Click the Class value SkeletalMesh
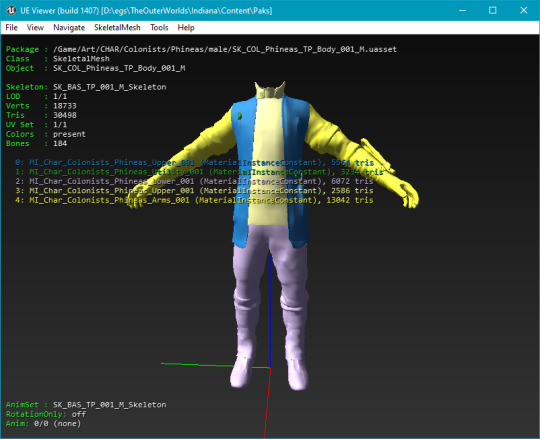 pyautogui.click(x=81, y=59)
